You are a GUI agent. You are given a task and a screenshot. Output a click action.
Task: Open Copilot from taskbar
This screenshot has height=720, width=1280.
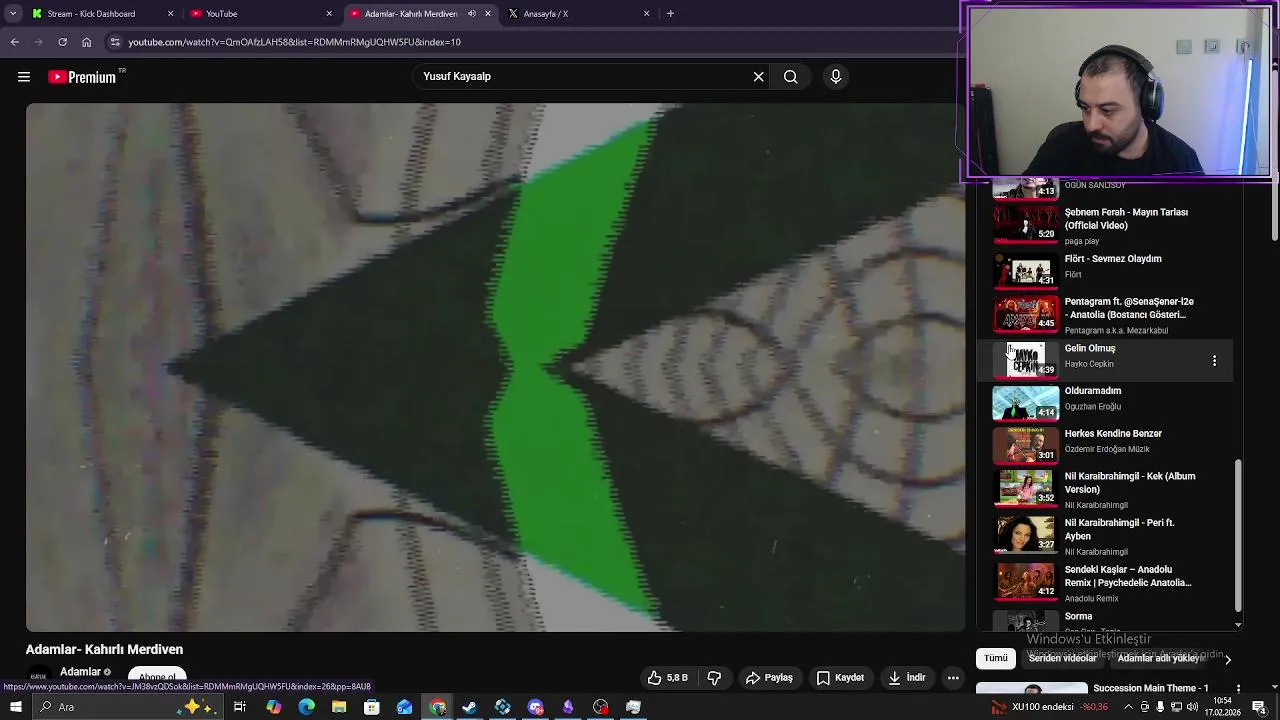[x=273, y=707]
